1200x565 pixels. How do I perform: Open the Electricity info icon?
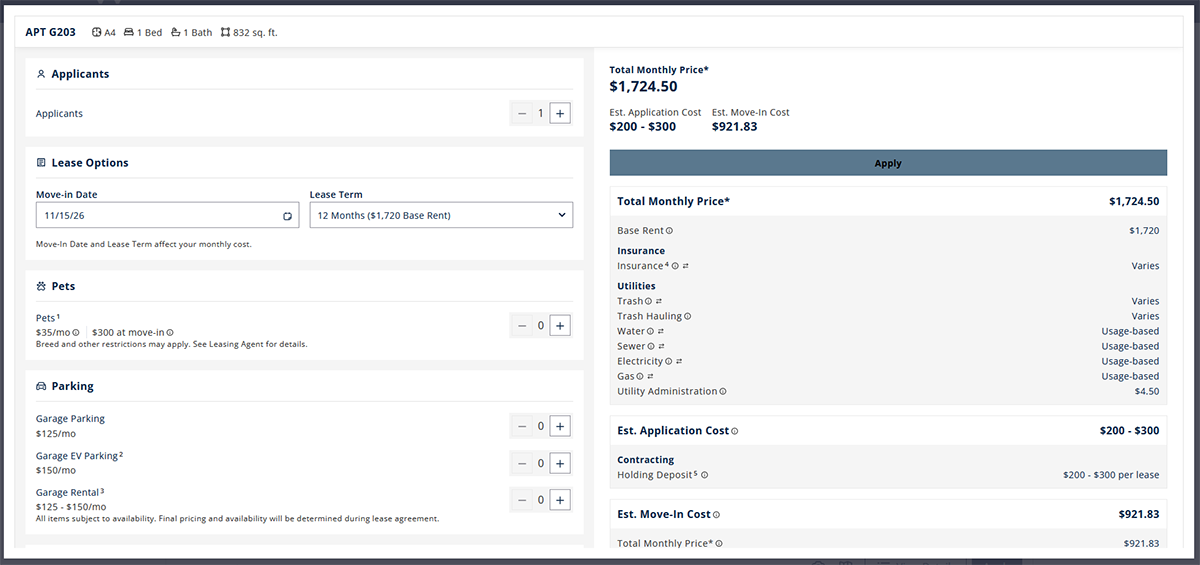(668, 361)
